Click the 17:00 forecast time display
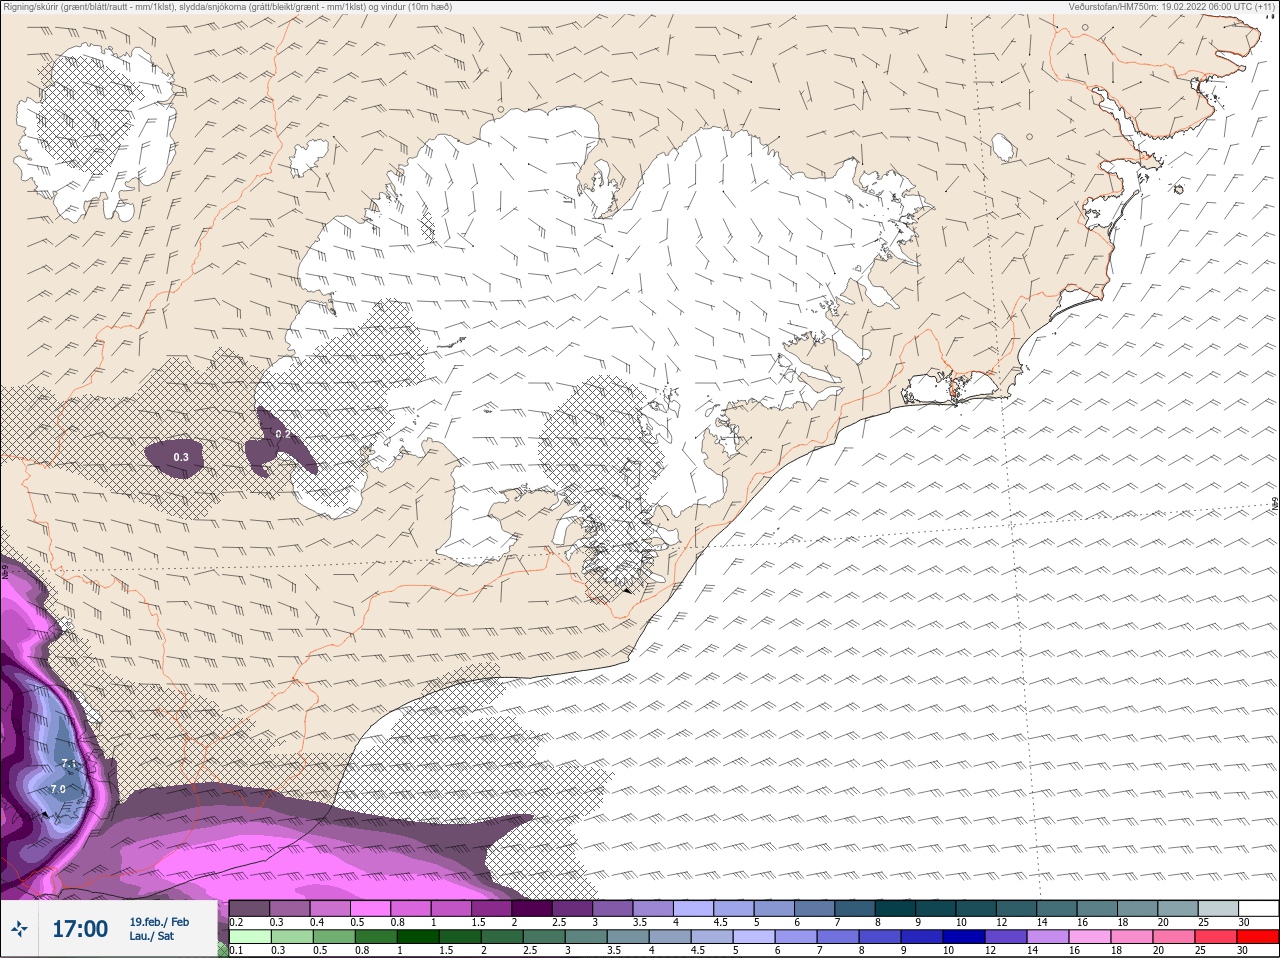The height and width of the screenshot is (958, 1280). [x=80, y=930]
